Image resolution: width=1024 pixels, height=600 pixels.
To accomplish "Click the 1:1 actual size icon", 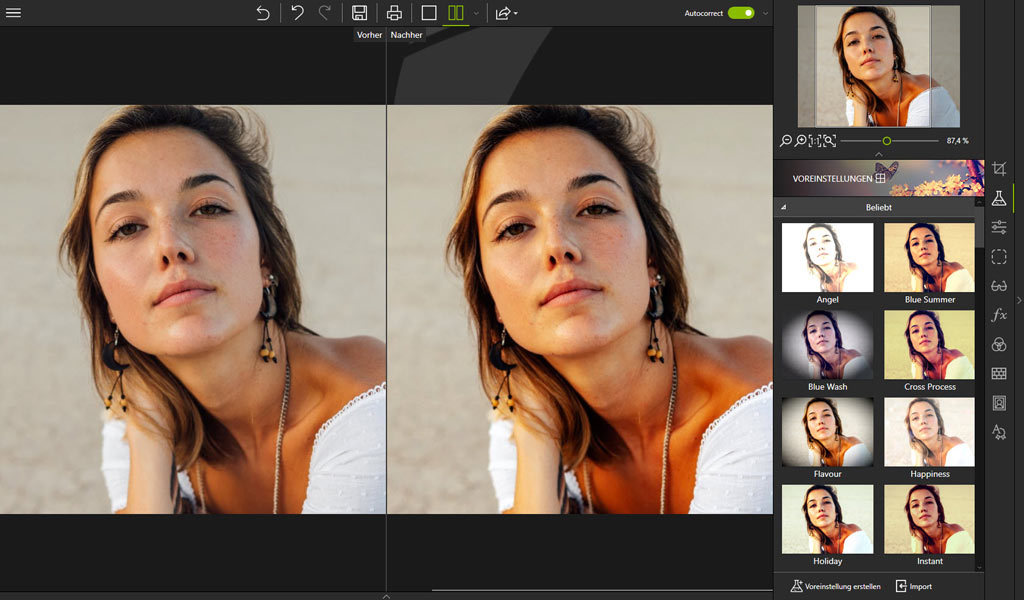I will pyautogui.click(x=815, y=141).
